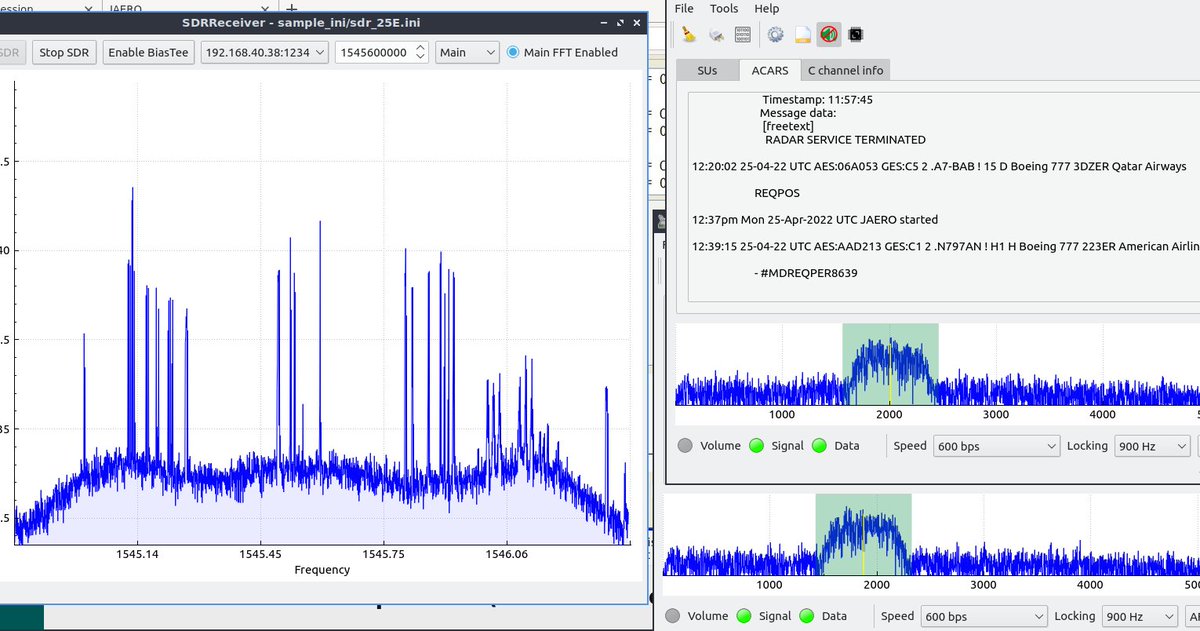Open the Main FFT selection dropdown
This screenshot has height=631, width=1200.
pyautogui.click(x=467, y=52)
